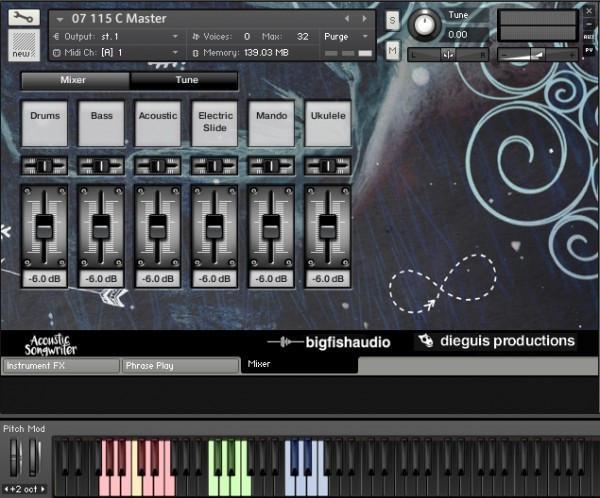Play a blue highlighted piano key

291,485
